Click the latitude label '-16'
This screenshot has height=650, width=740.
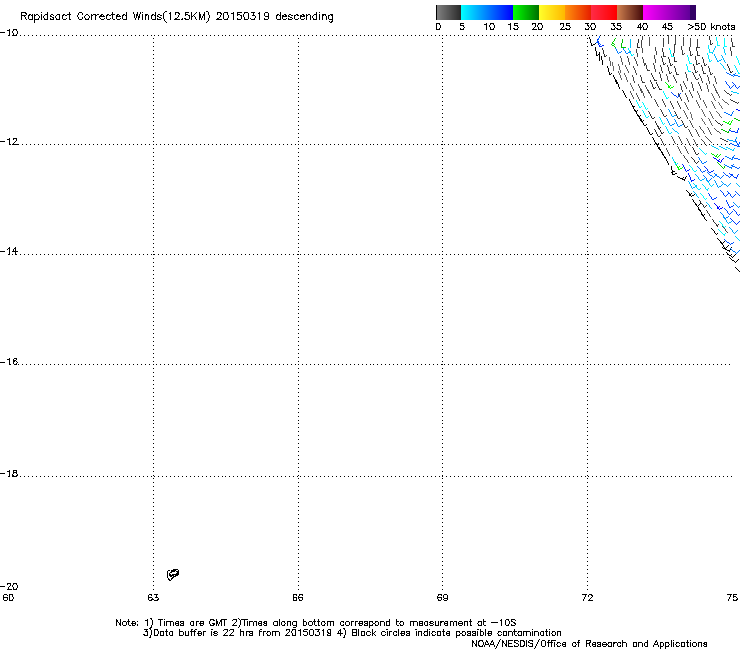point(9,362)
